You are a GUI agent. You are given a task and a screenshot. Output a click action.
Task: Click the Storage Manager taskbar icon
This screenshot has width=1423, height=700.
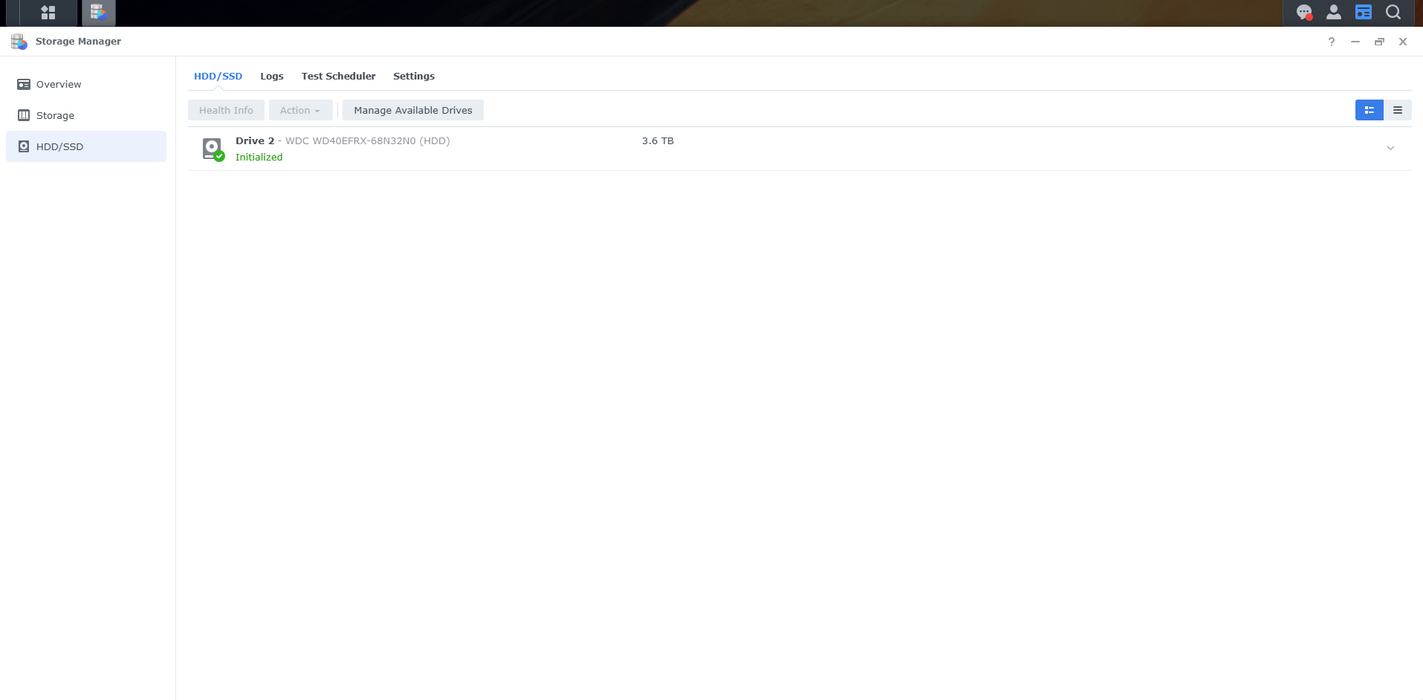coord(98,13)
